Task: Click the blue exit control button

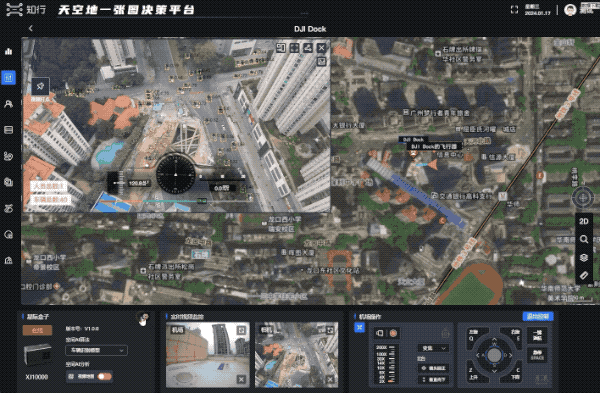Action: click(x=538, y=316)
